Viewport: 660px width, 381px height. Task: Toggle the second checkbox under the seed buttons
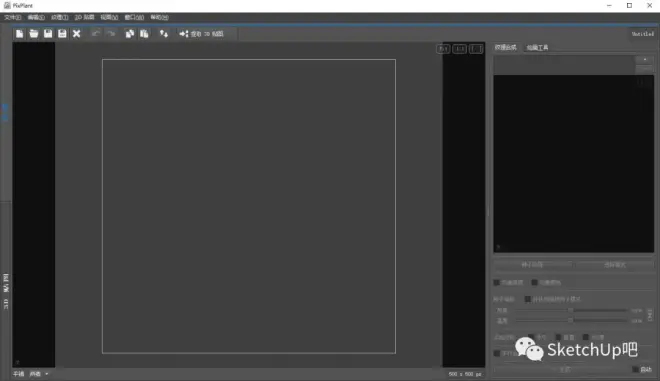click(535, 282)
